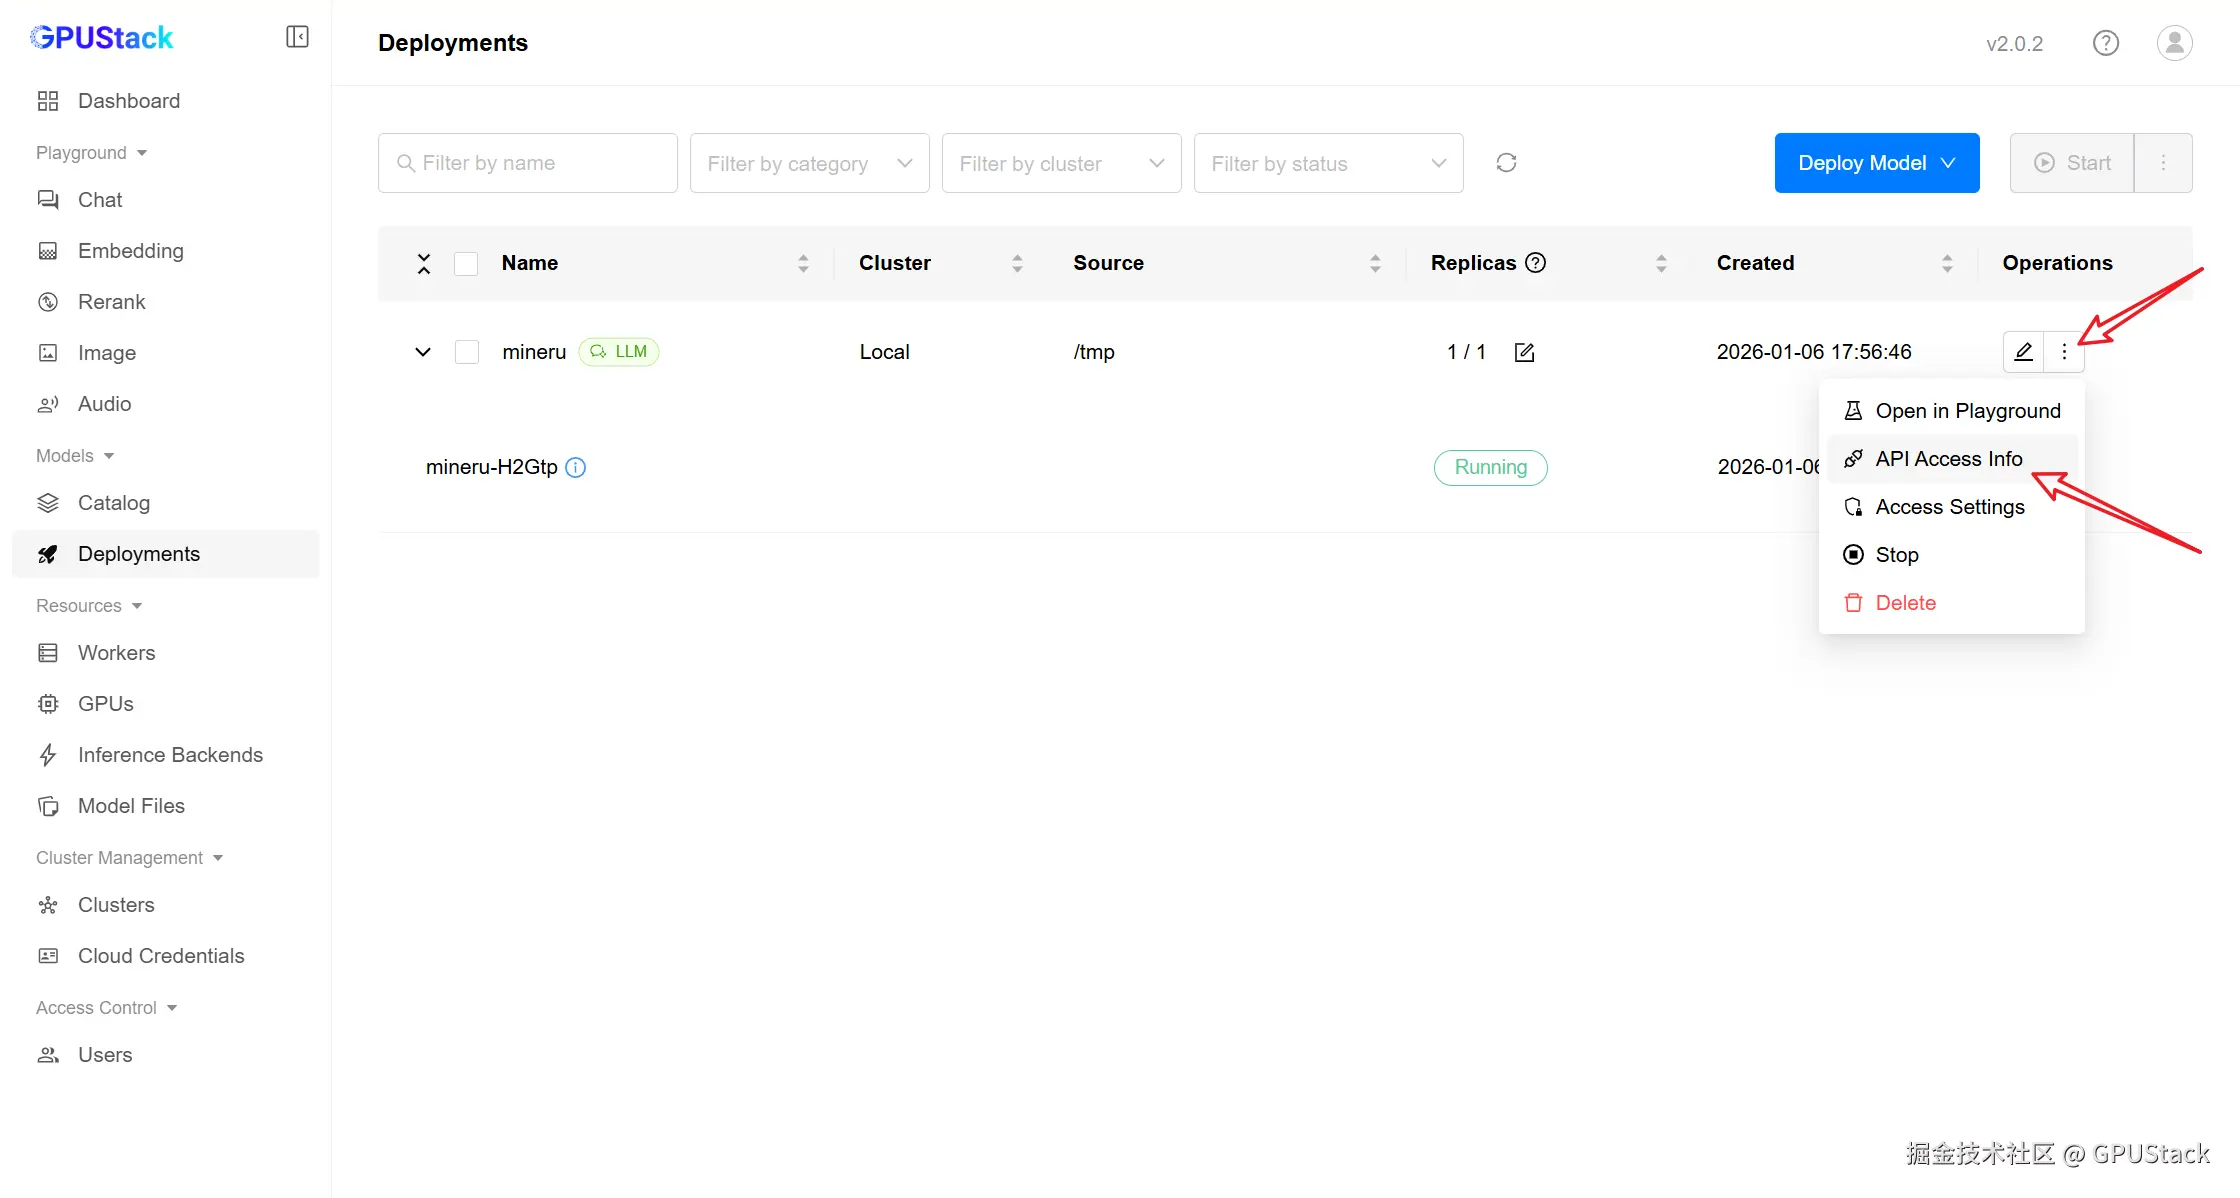The width and height of the screenshot is (2240, 1198).
Task: Go to Workers in sidebar
Action: (116, 653)
